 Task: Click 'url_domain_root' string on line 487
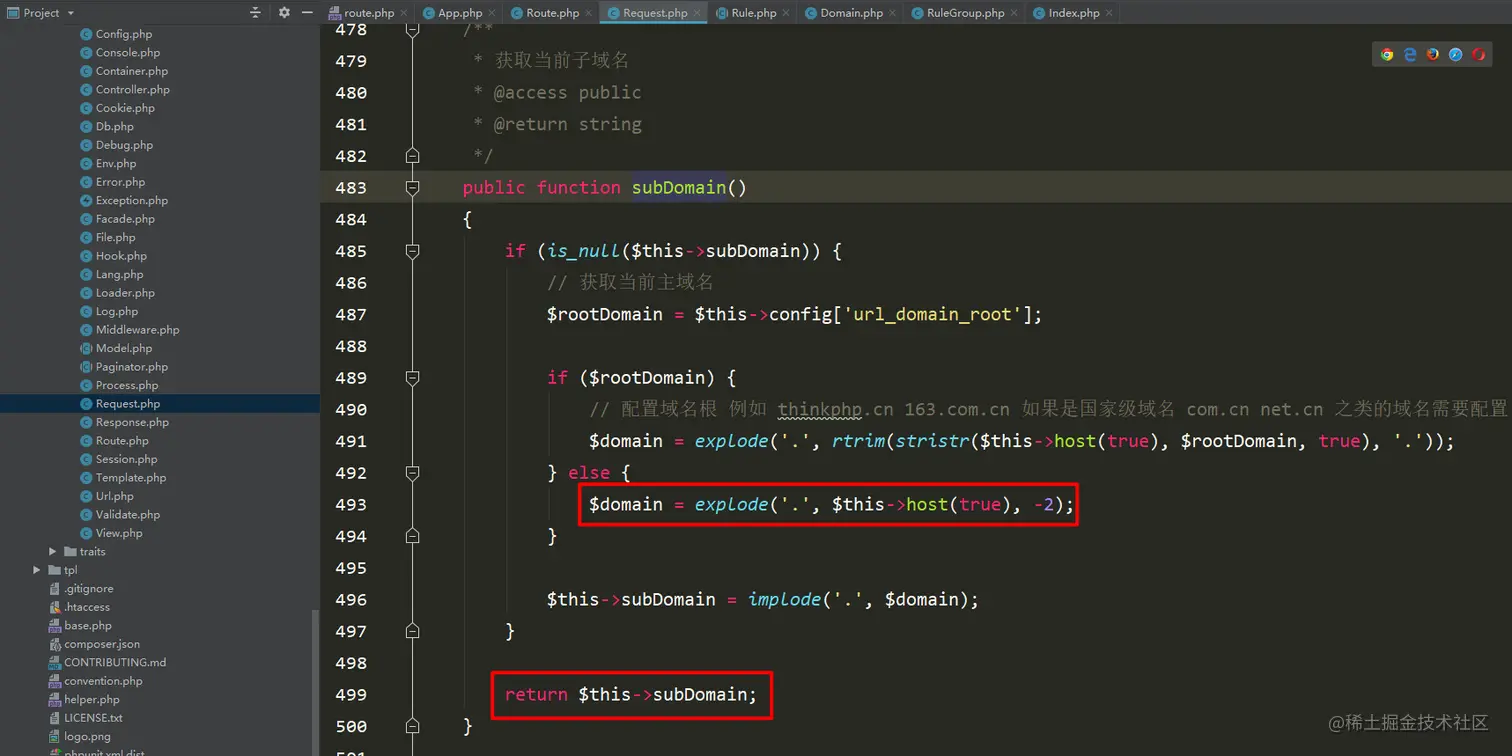[933, 314]
